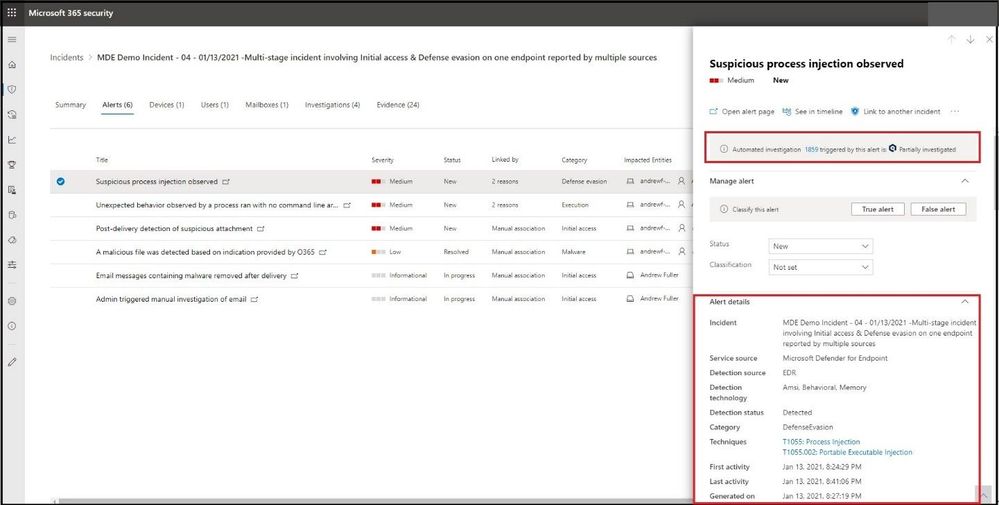Click the info circle icon in sidebar
Screen dimensions: 999x505
tap(11, 326)
